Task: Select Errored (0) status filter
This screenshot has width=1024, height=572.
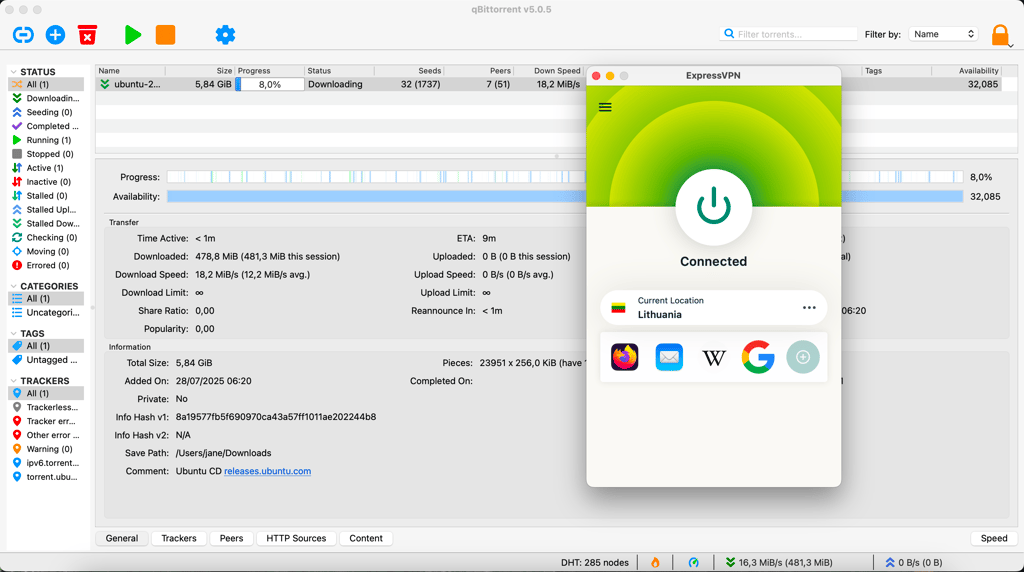Action: [46, 265]
